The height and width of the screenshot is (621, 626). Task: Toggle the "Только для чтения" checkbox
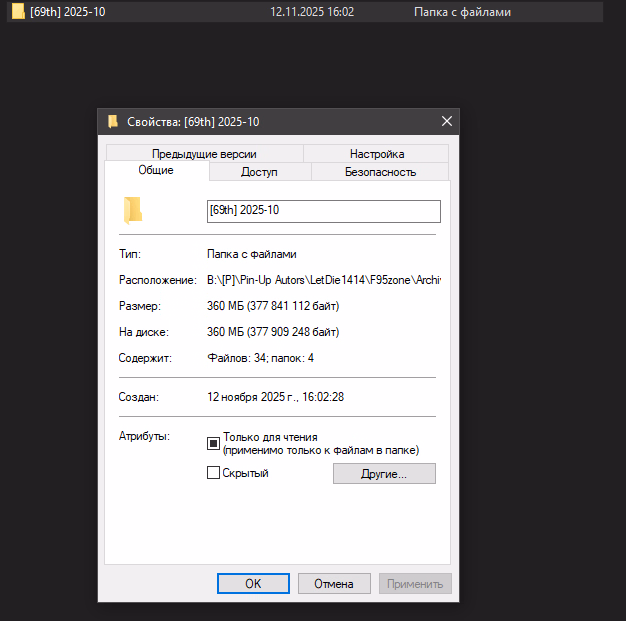213,443
